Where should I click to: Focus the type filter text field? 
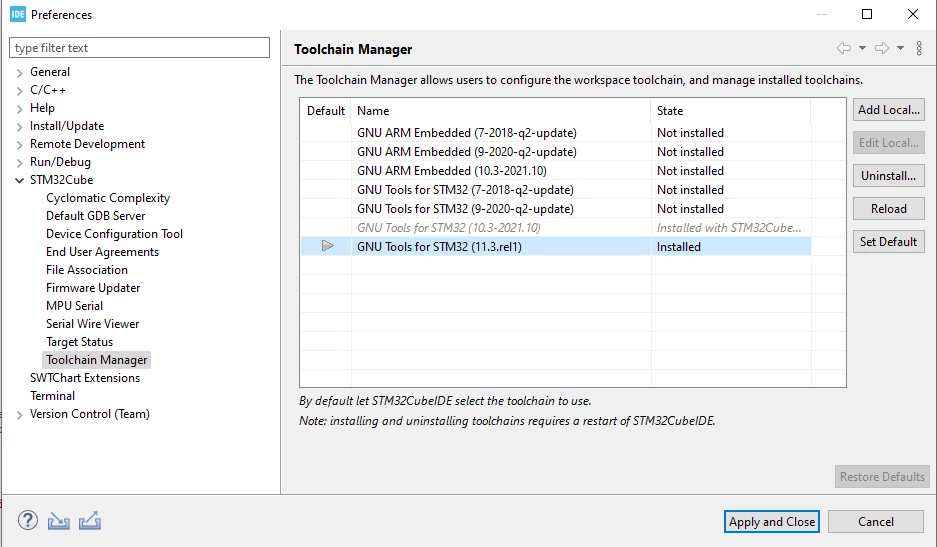coord(139,48)
